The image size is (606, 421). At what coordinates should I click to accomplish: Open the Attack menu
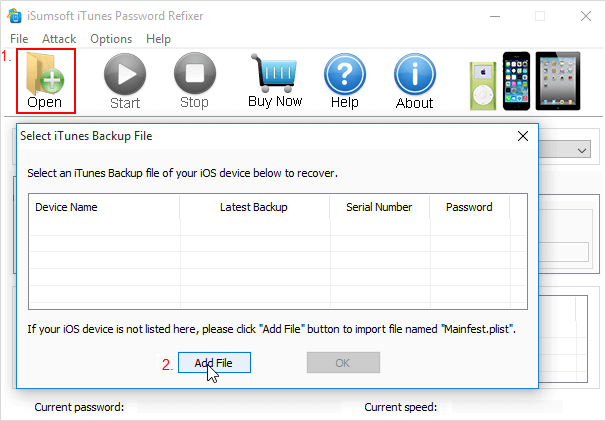tap(59, 39)
